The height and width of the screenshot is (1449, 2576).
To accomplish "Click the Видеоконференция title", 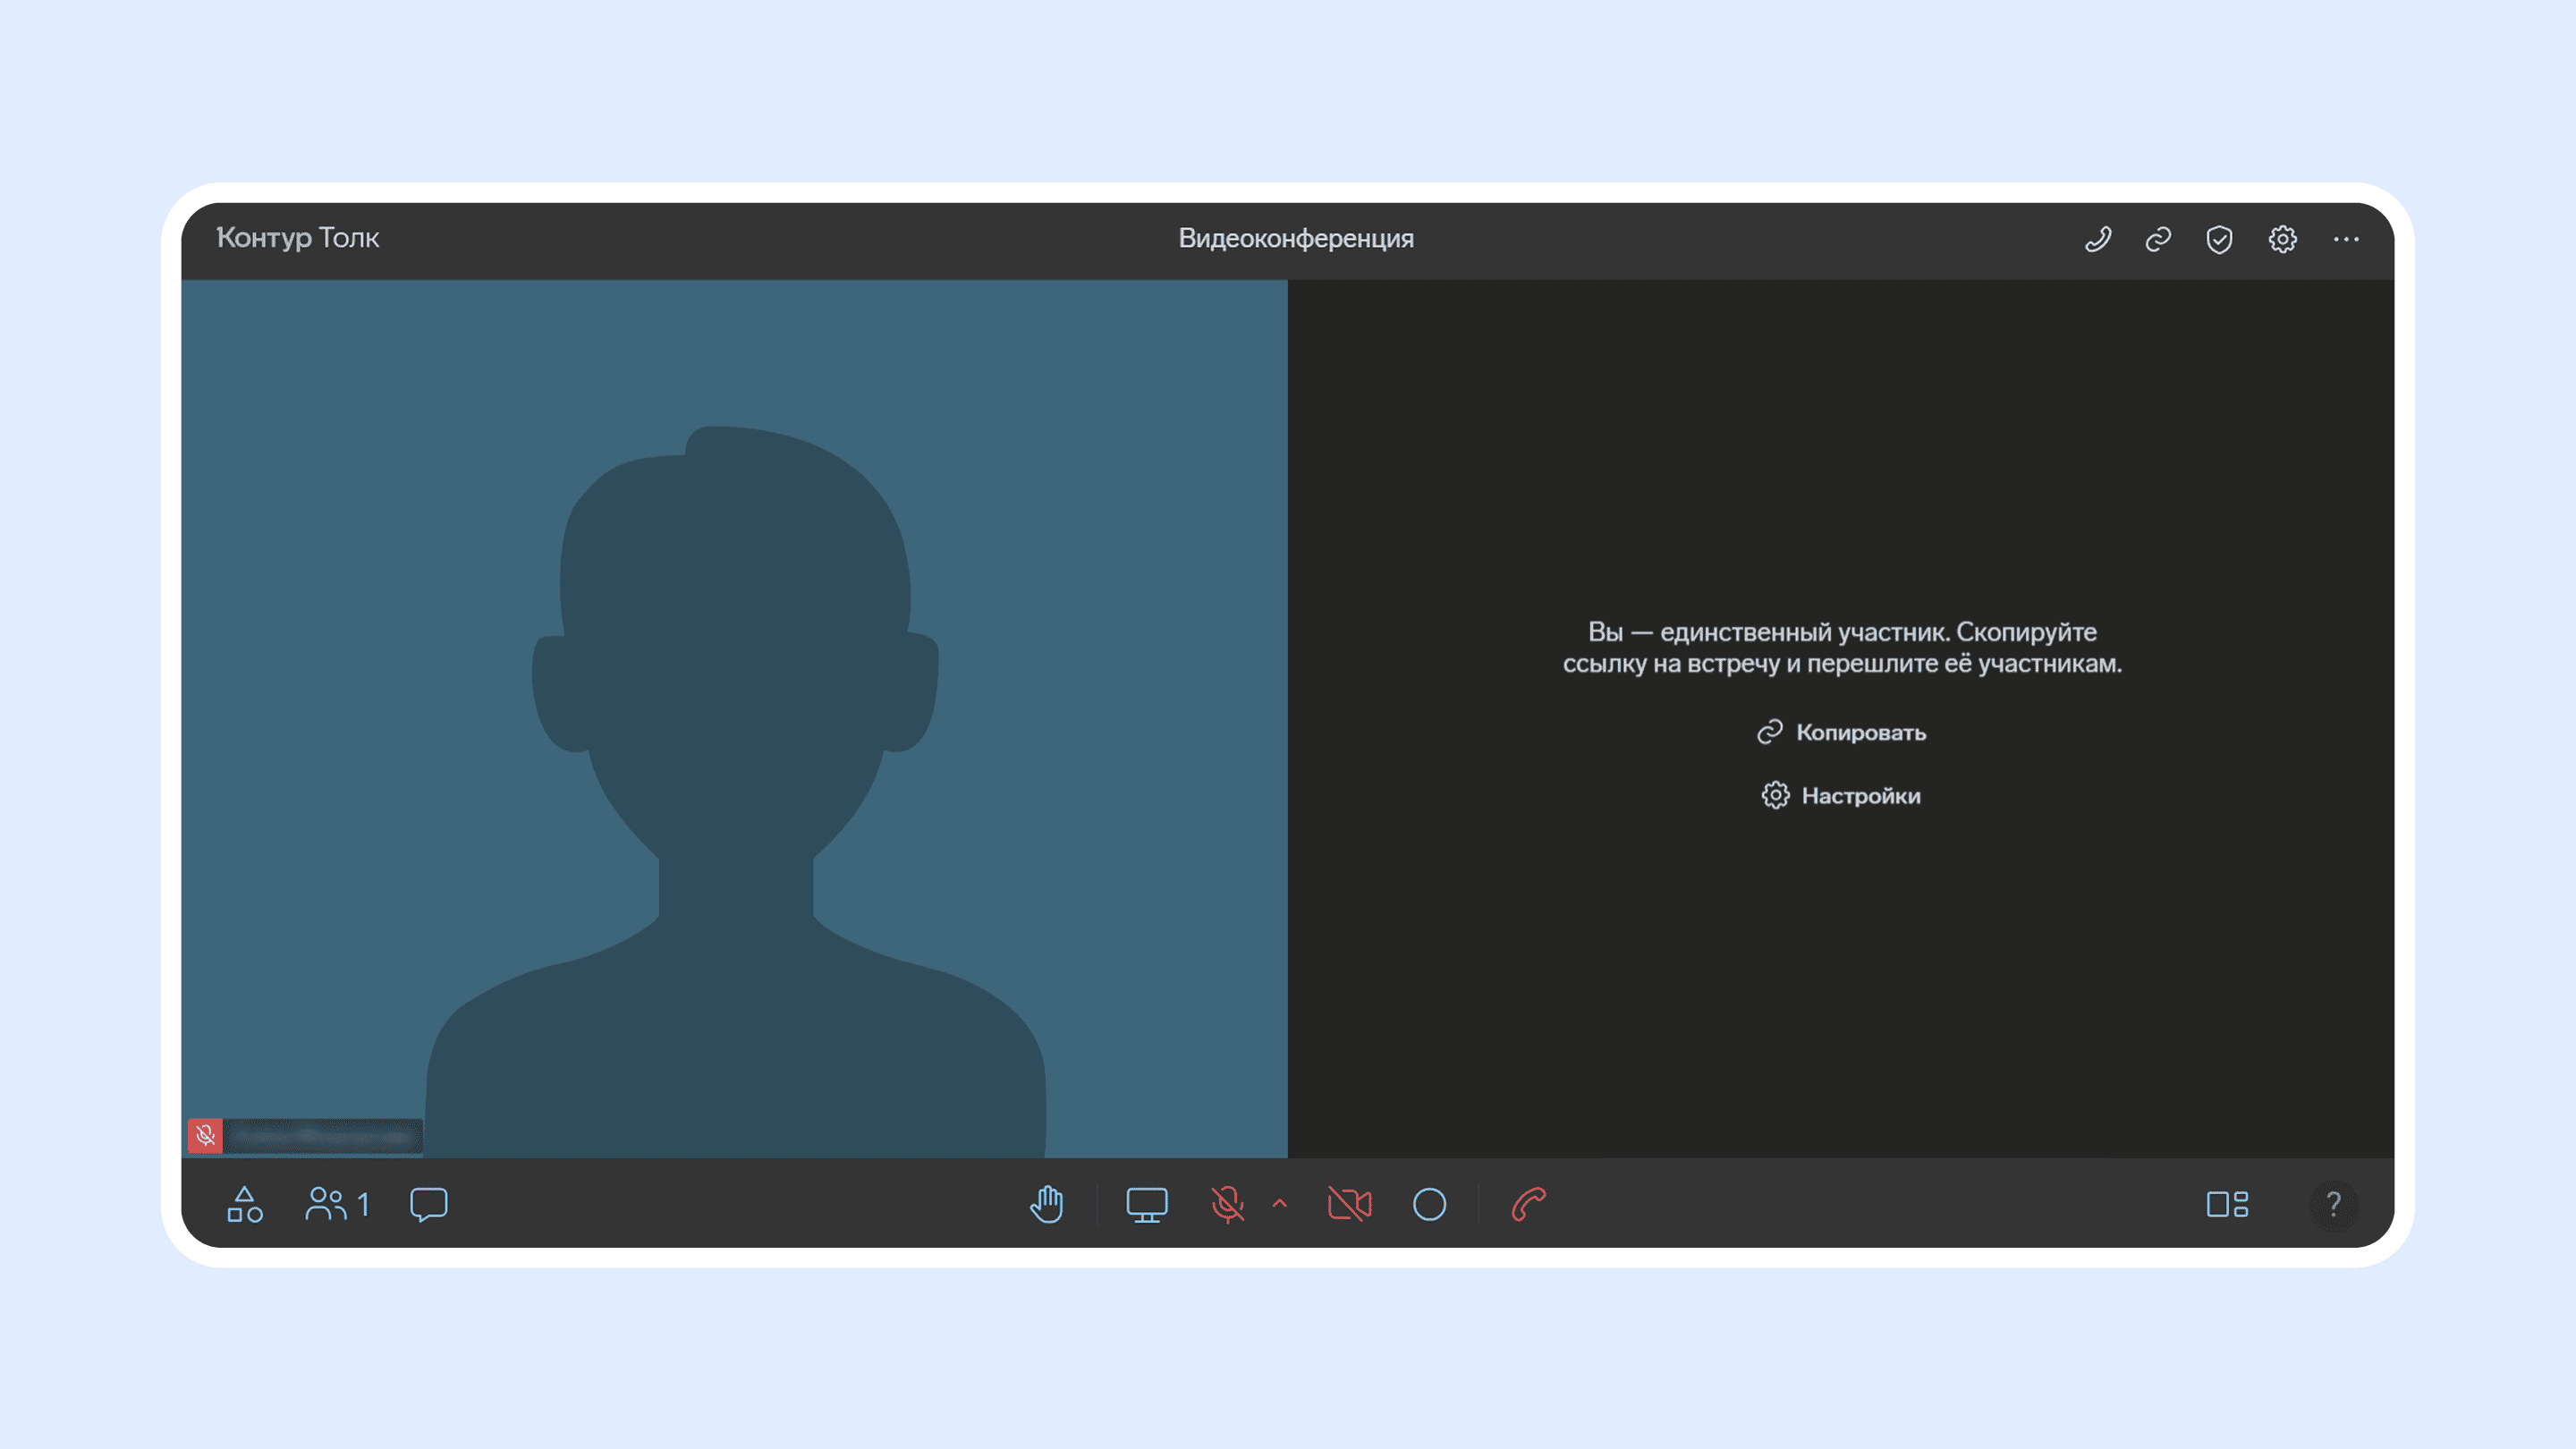I will [x=1296, y=238].
